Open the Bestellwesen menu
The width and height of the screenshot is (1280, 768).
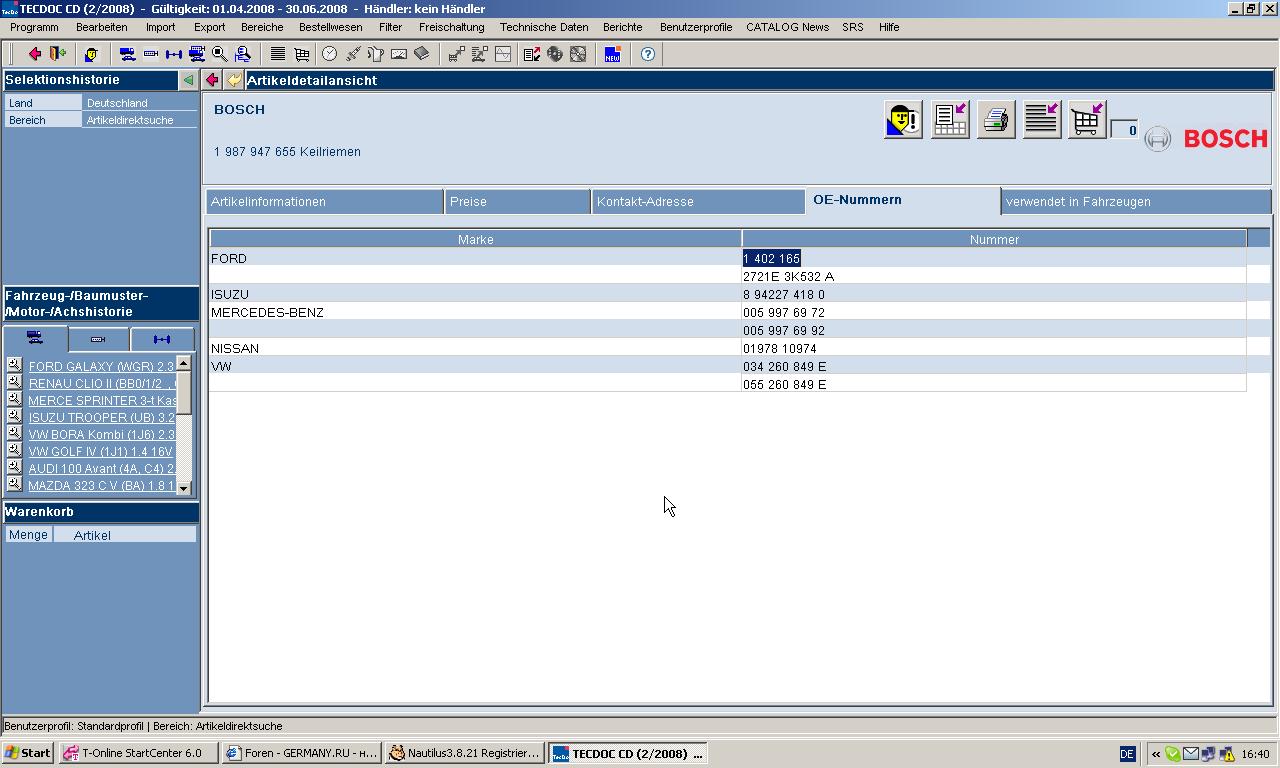point(330,27)
